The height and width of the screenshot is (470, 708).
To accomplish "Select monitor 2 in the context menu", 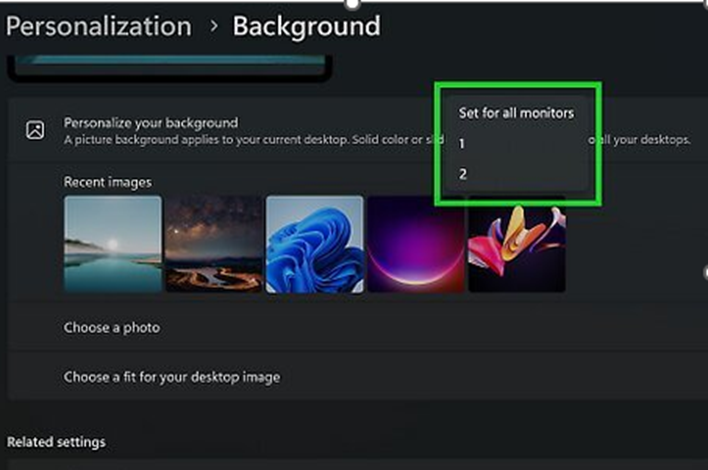I will click(516, 174).
